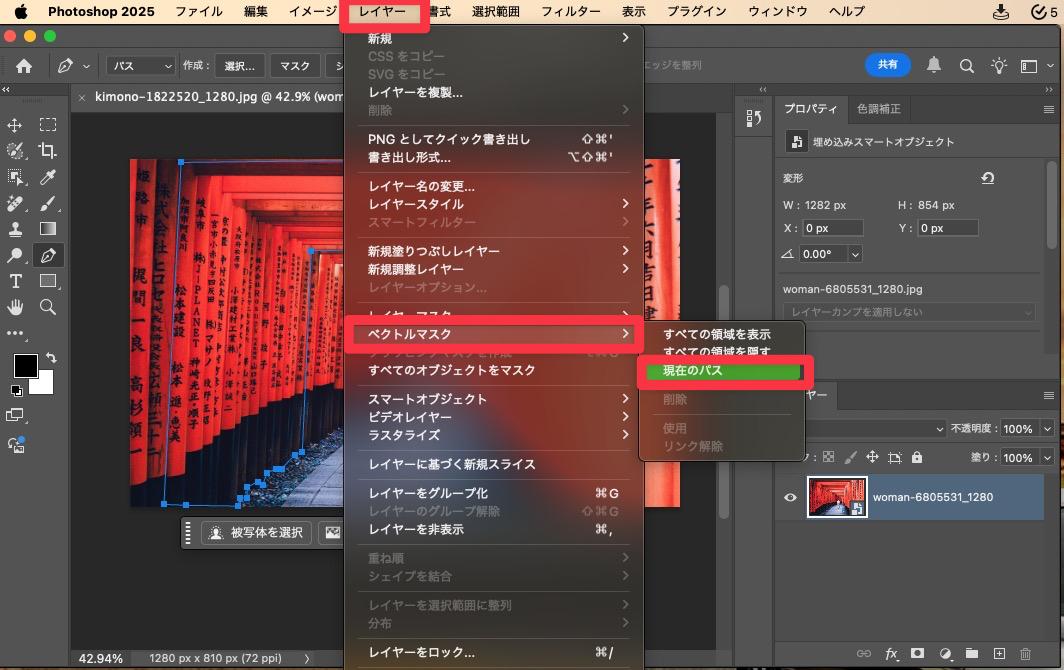This screenshot has width=1064, height=670.
Task: Select the Move tool
Action: [14, 125]
